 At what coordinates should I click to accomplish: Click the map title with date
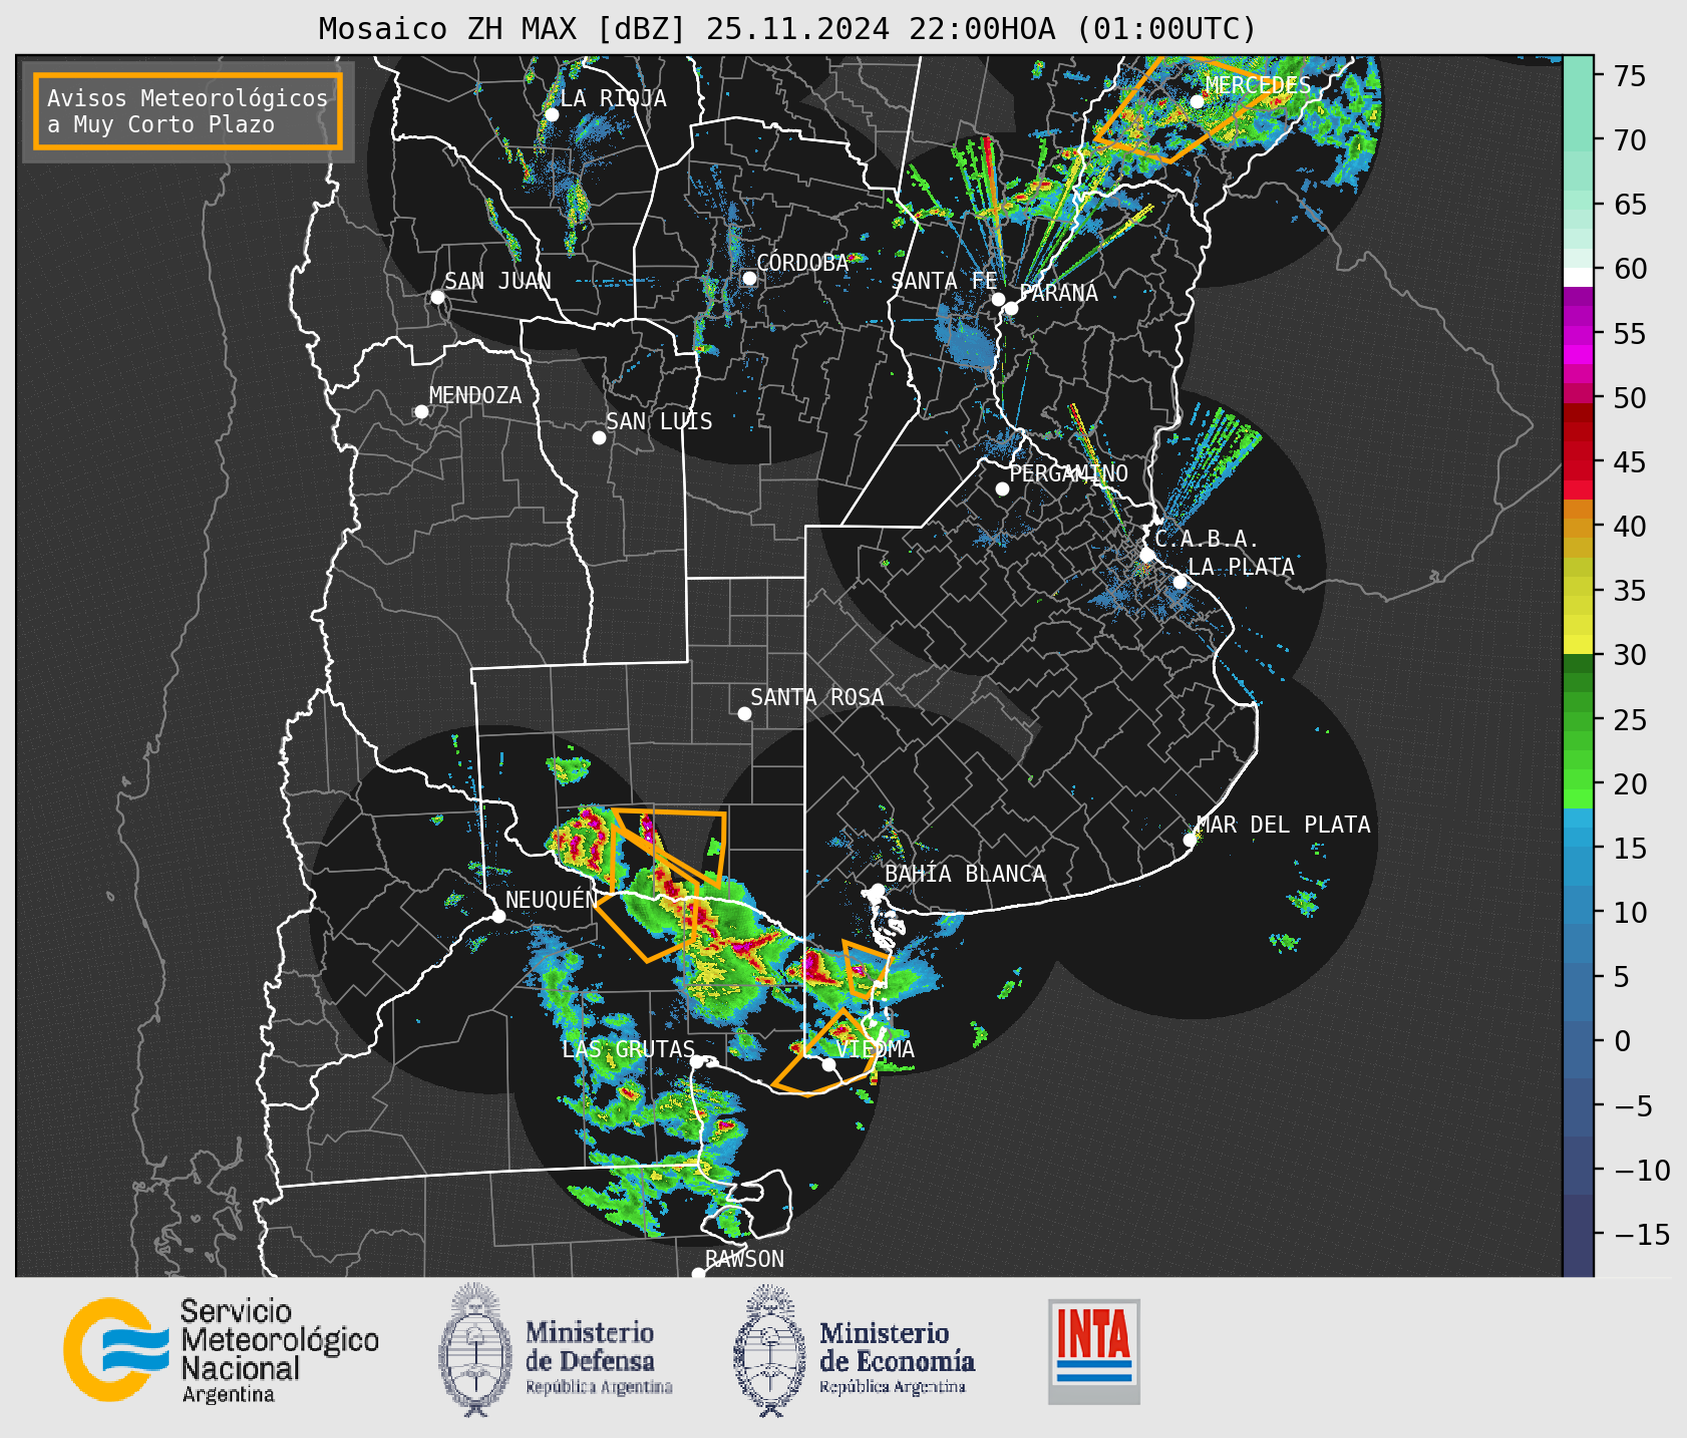[787, 29]
